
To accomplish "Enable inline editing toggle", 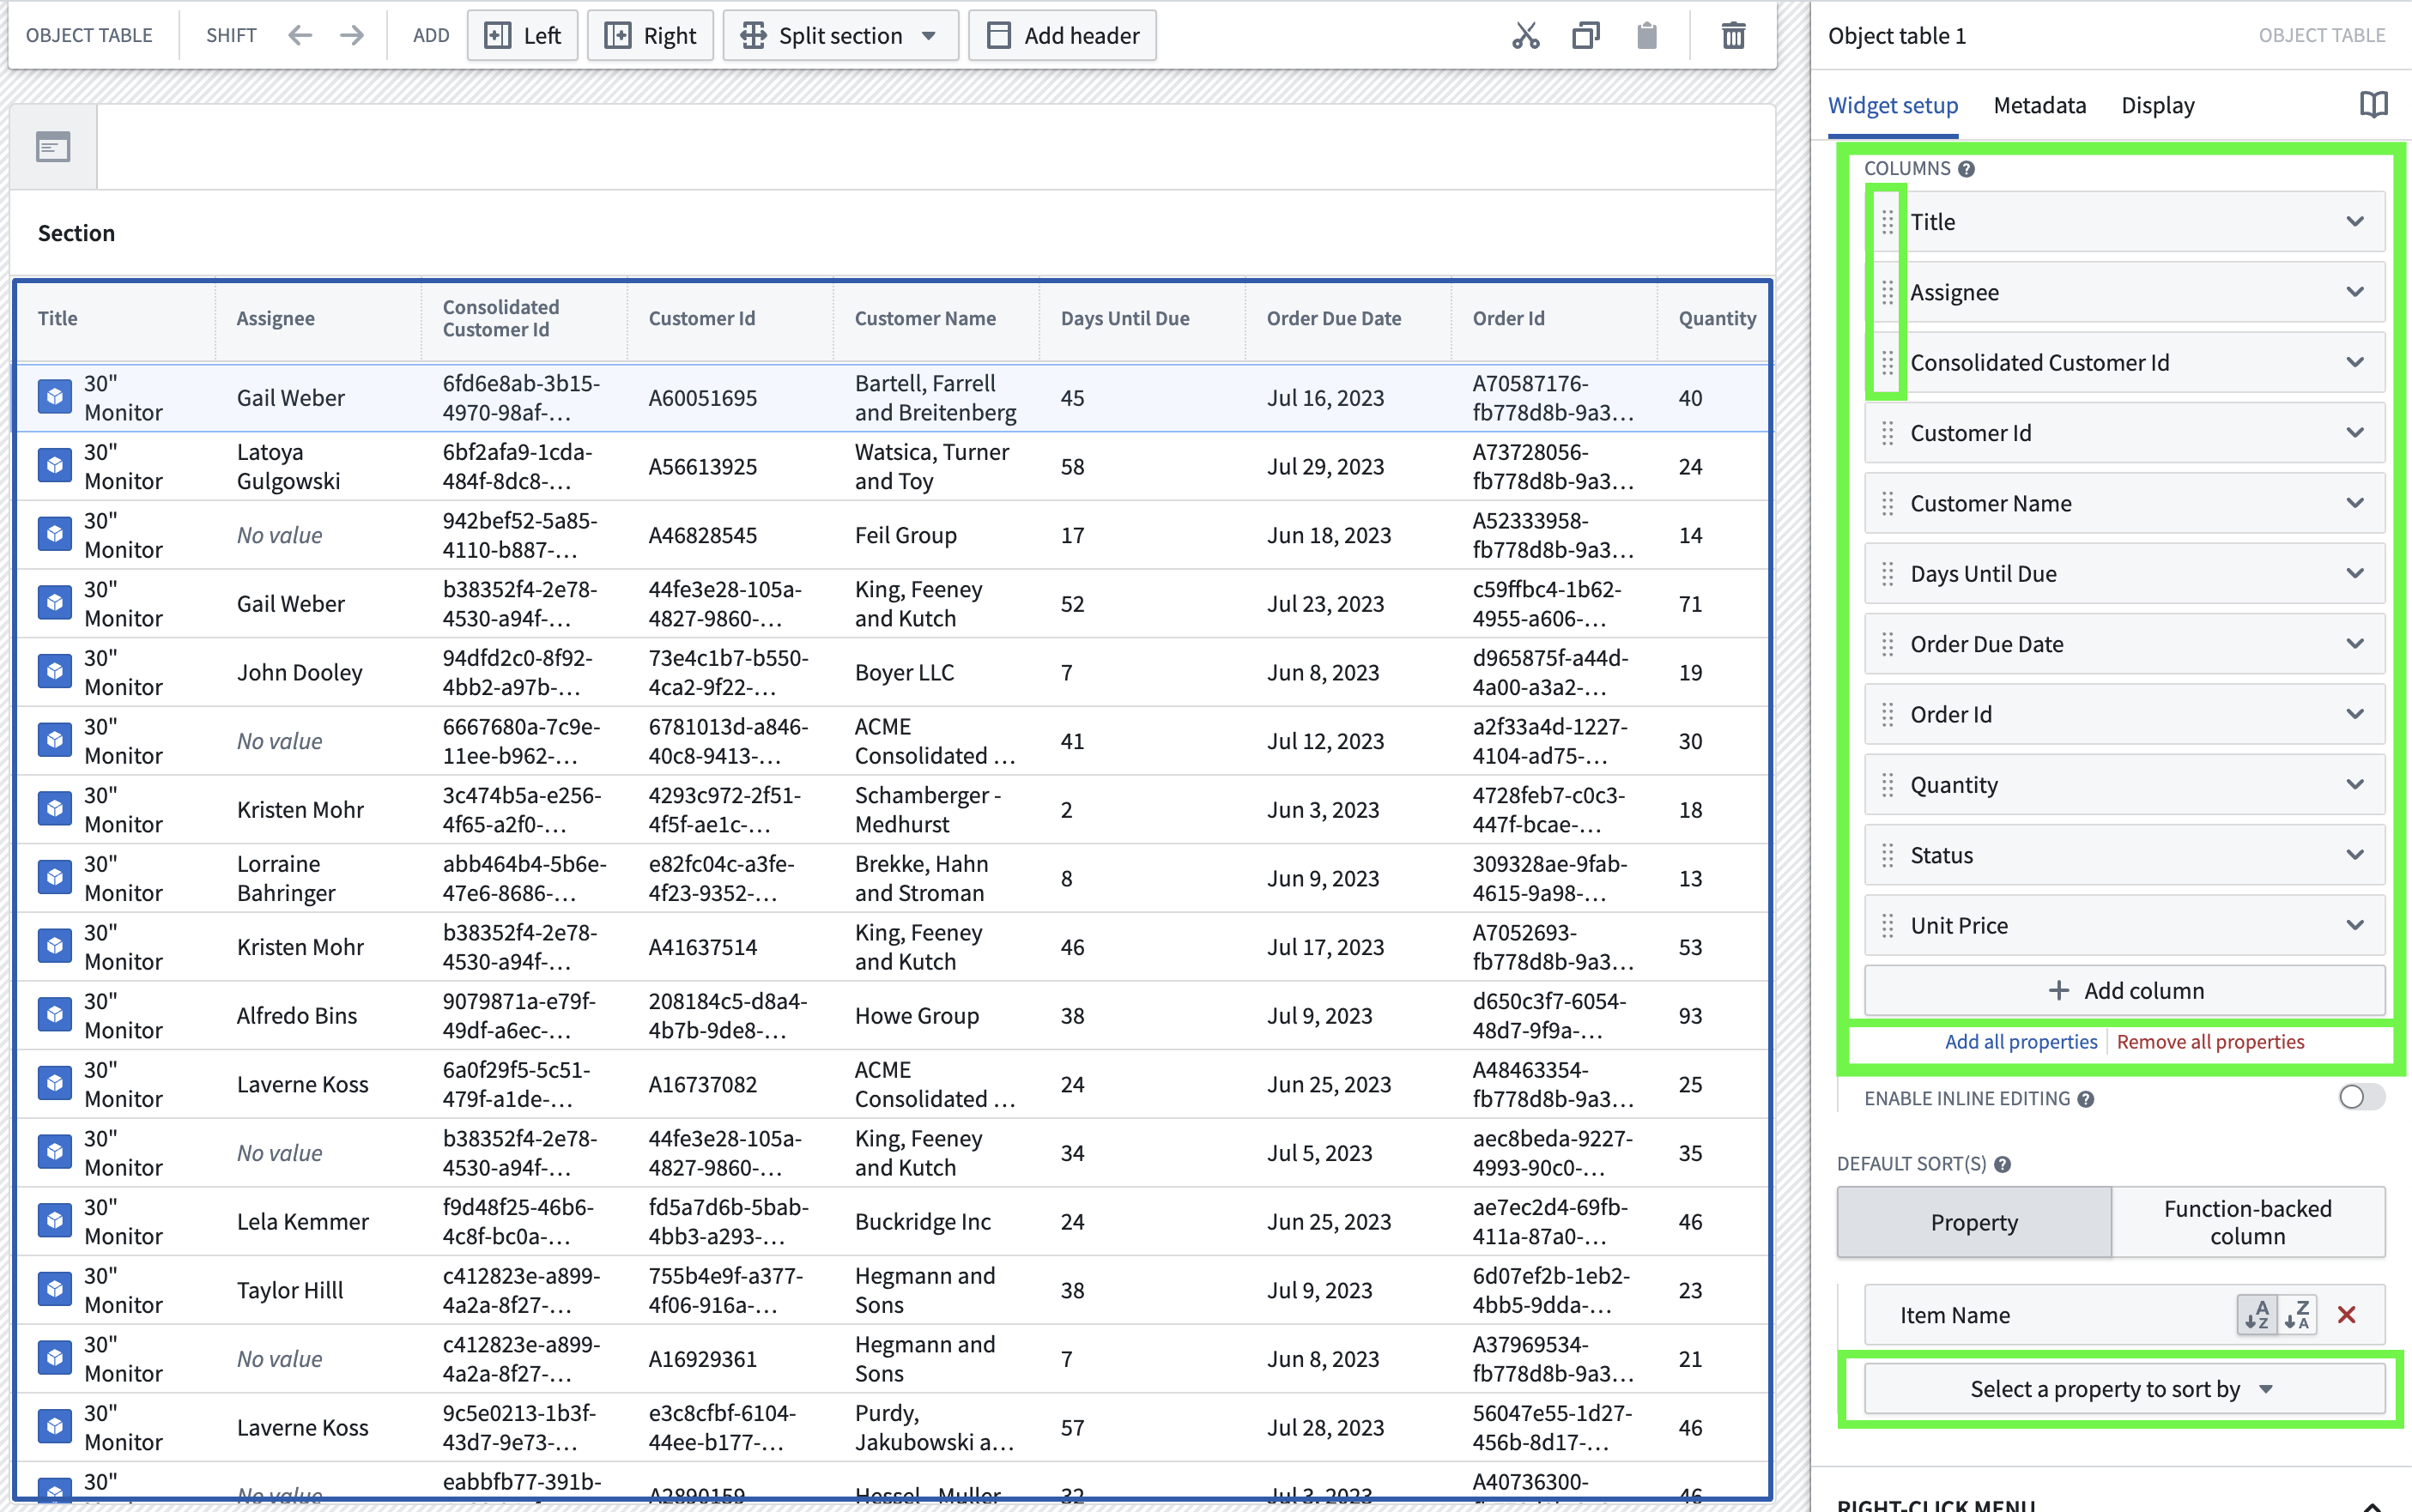I will point(2360,1097).
